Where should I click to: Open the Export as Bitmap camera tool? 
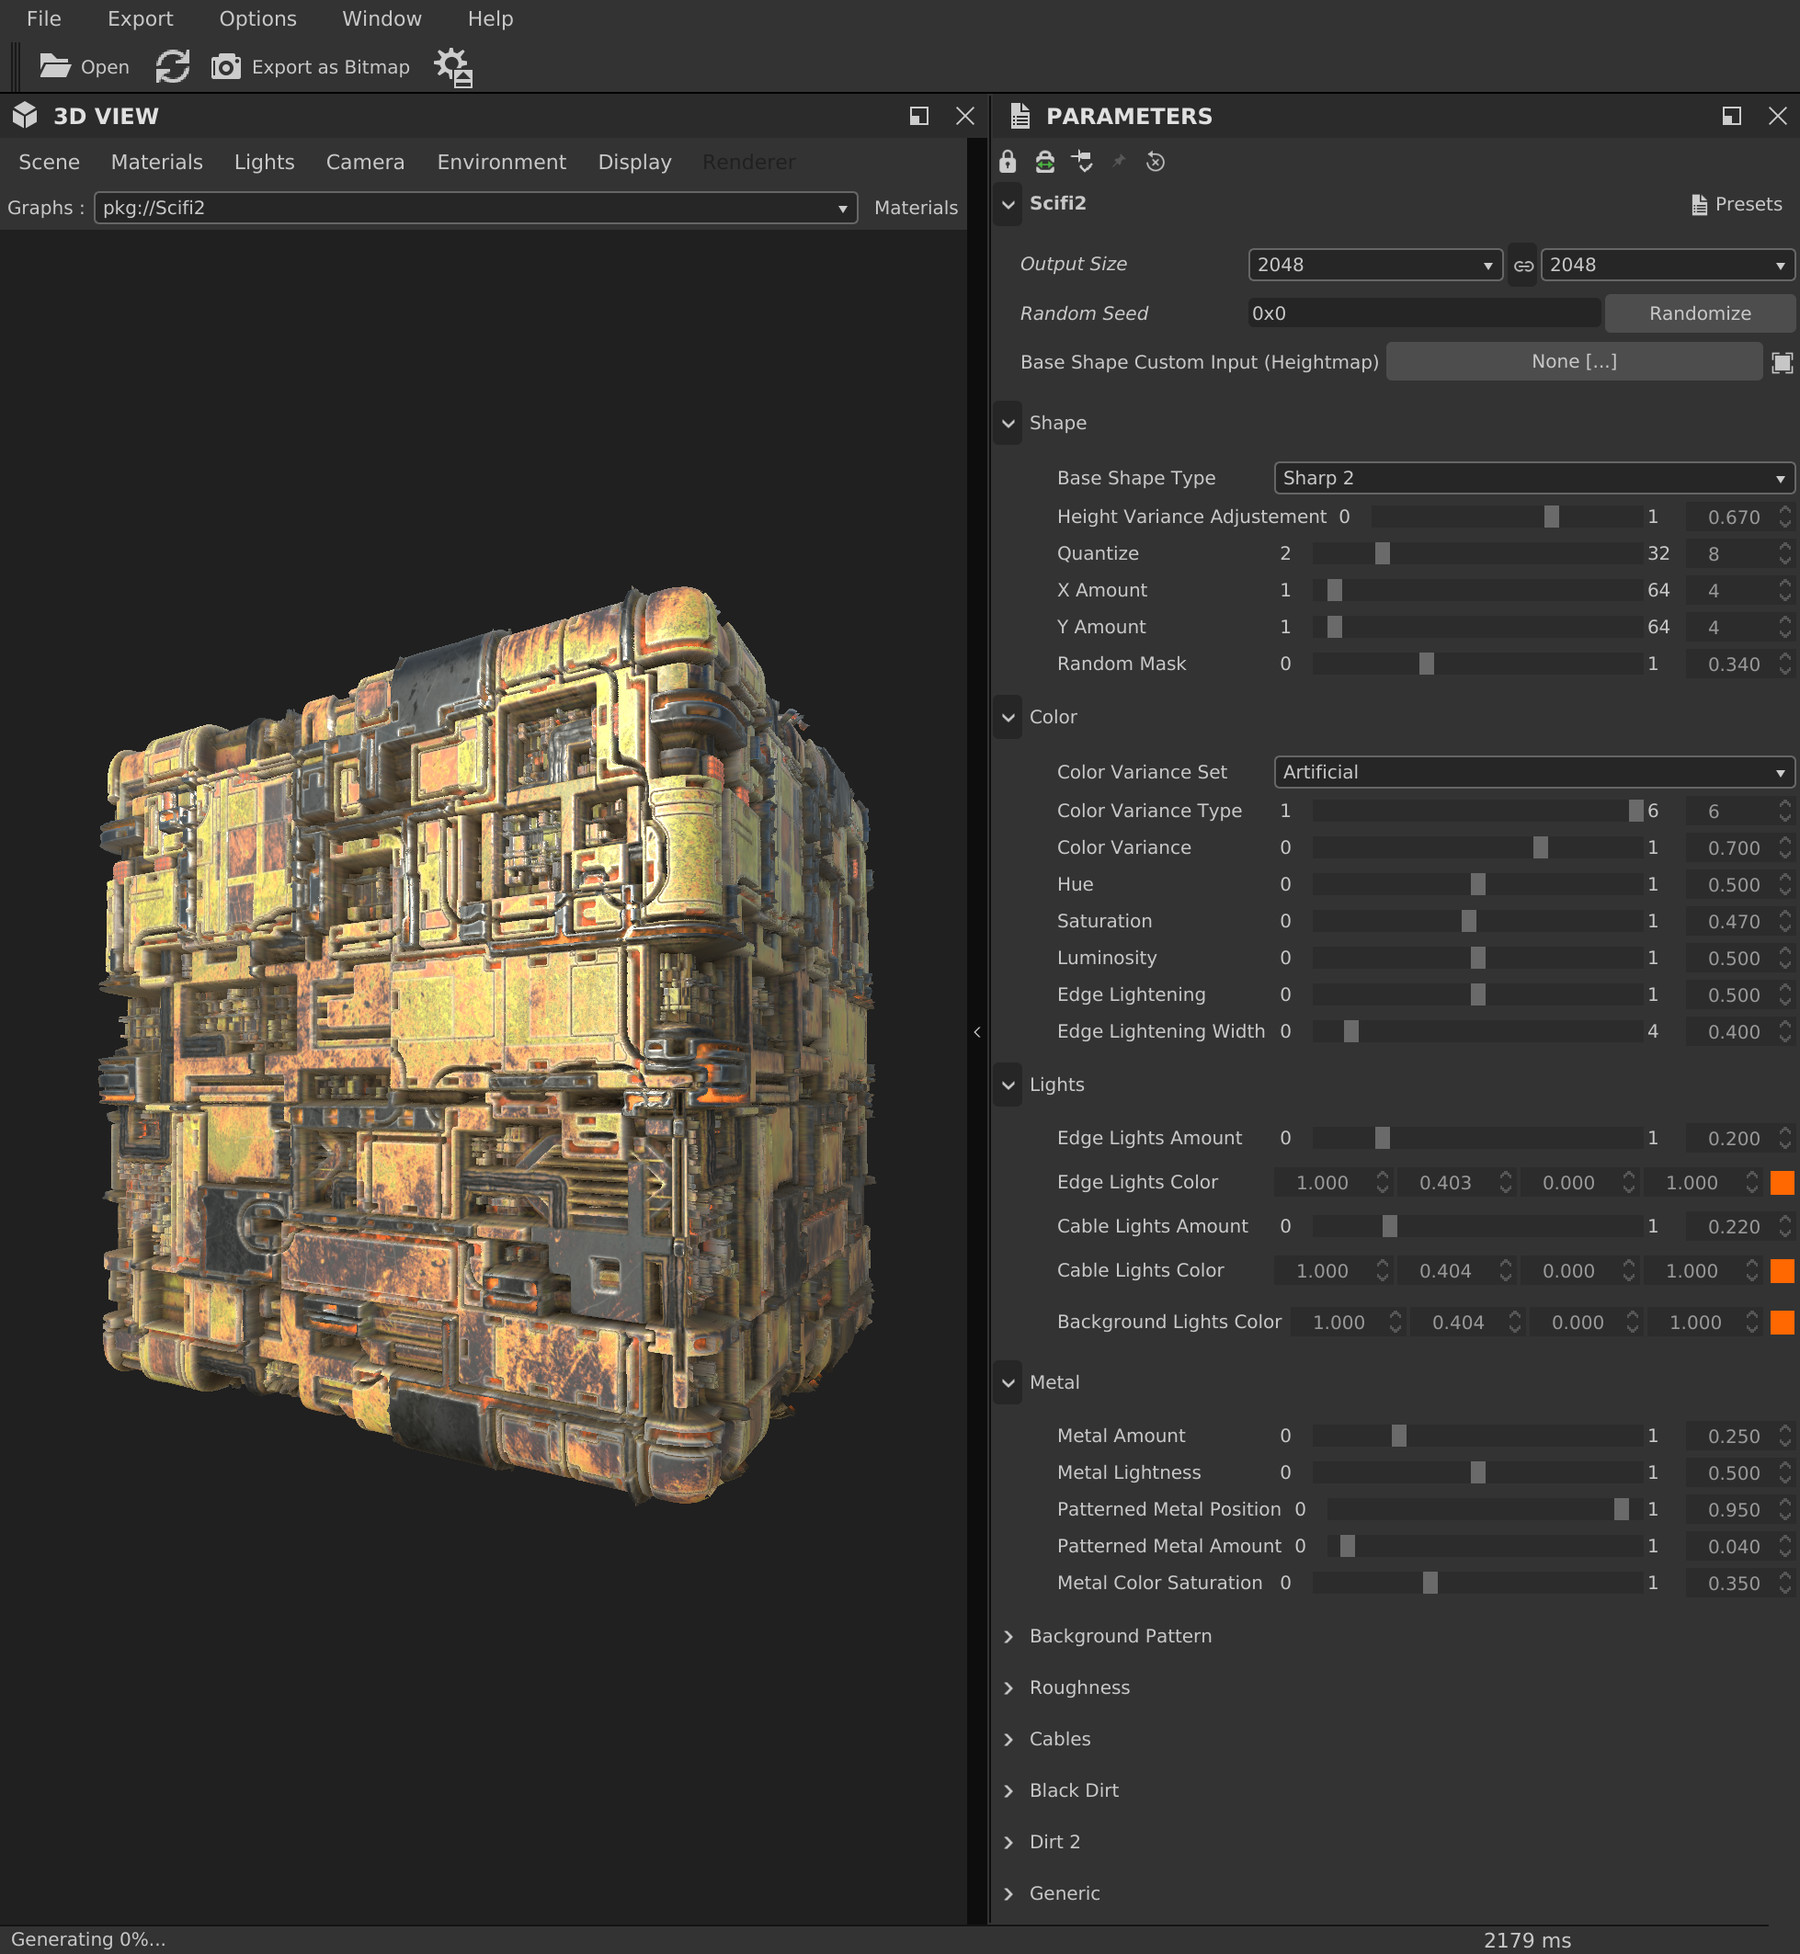tap(226, 66)
